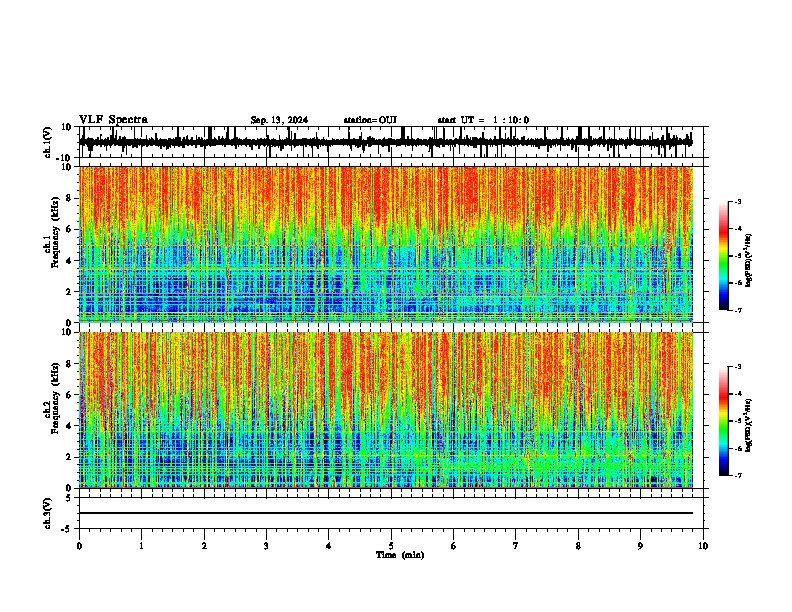Click the '-7' label on ch.2 color bar
Screen dimensions: 792x612
point(738,475)
